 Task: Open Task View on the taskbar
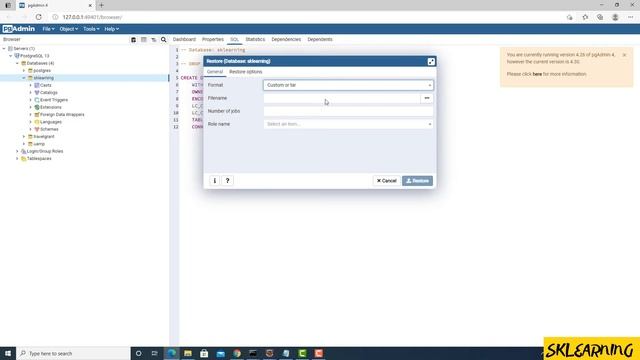click(x=154, y=353)
